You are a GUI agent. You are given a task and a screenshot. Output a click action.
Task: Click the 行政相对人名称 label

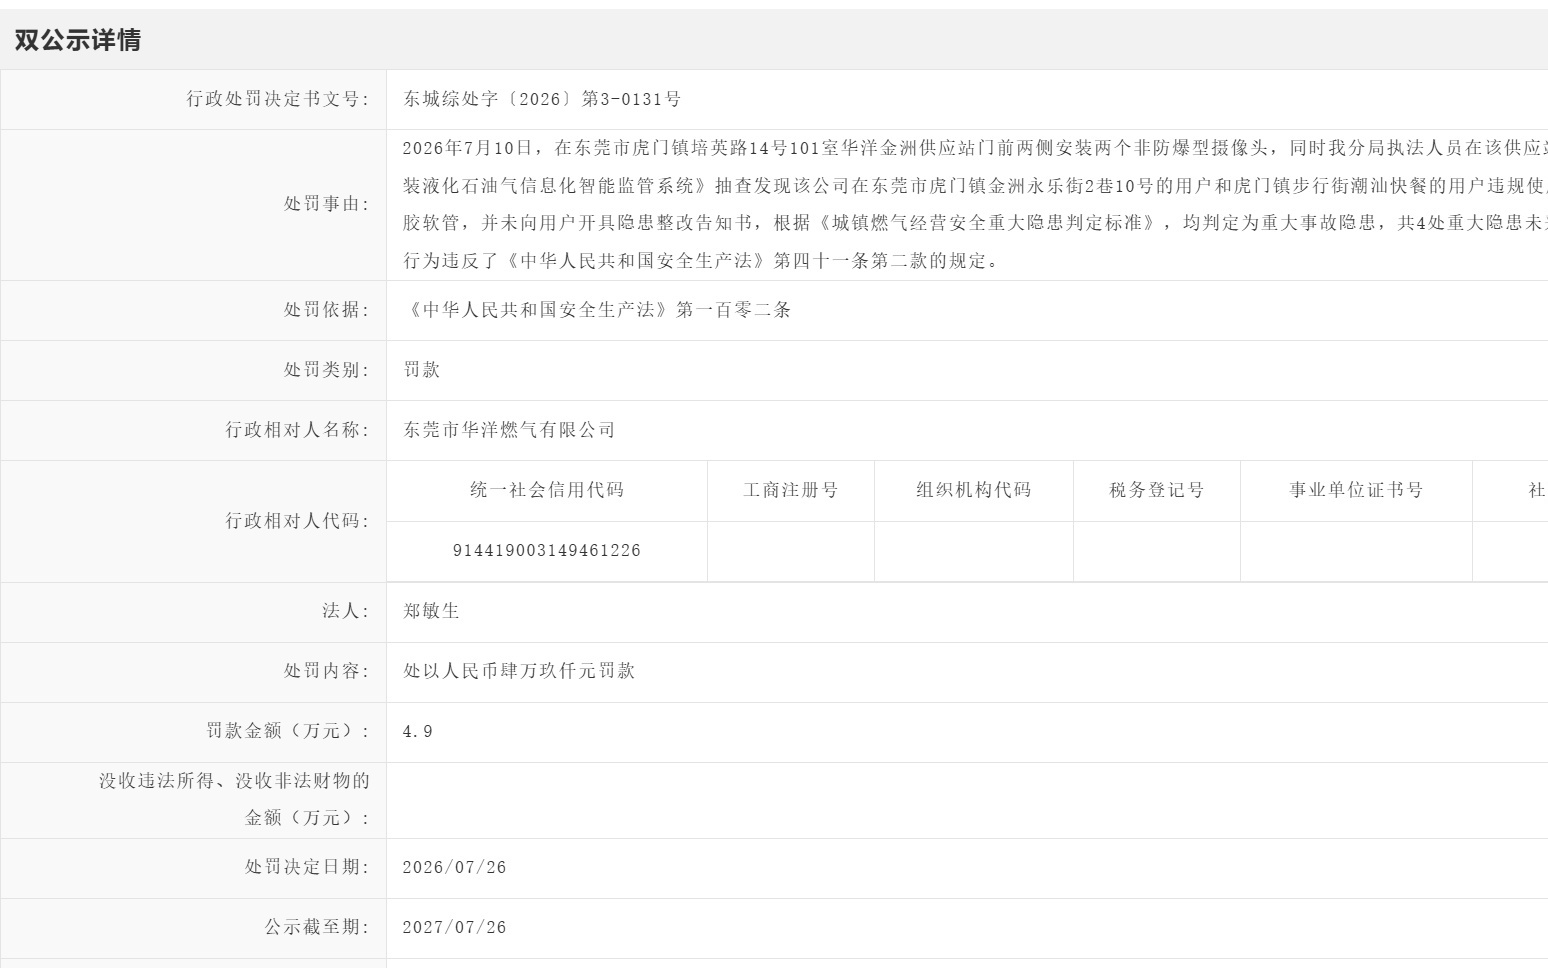click(298, 430)
